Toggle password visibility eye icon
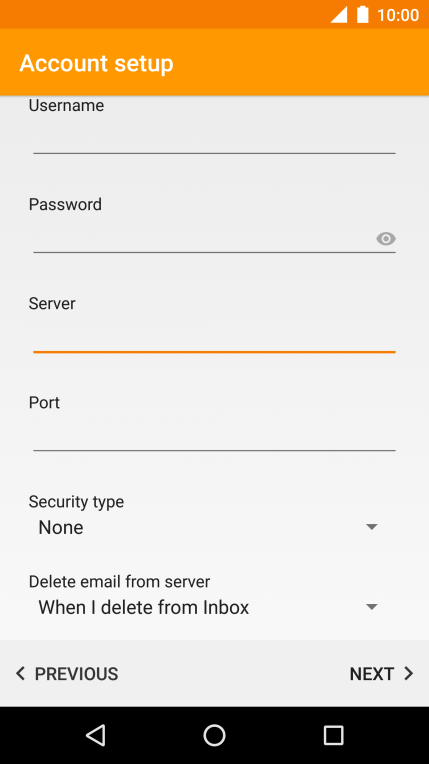The image size is (429, 764). 386,239
